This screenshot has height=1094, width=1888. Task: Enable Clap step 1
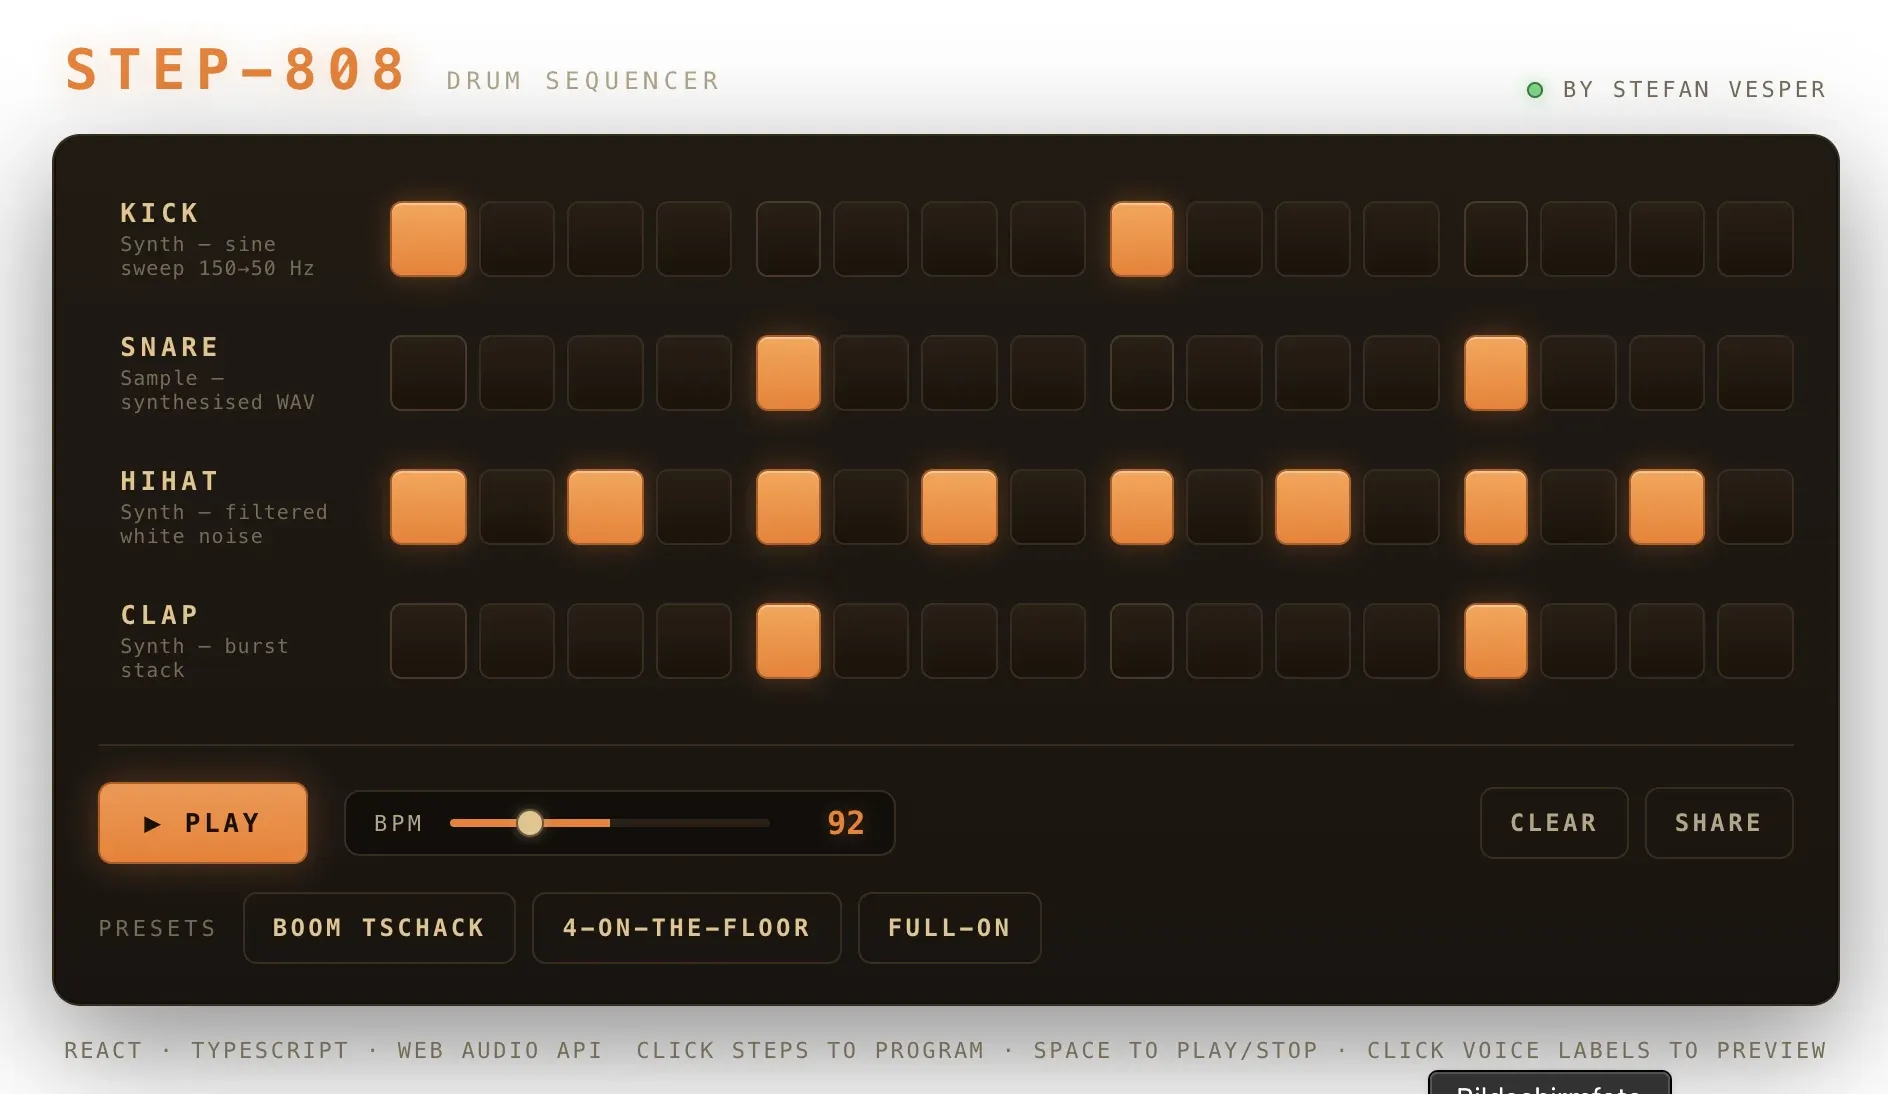(x=428, y=641)
